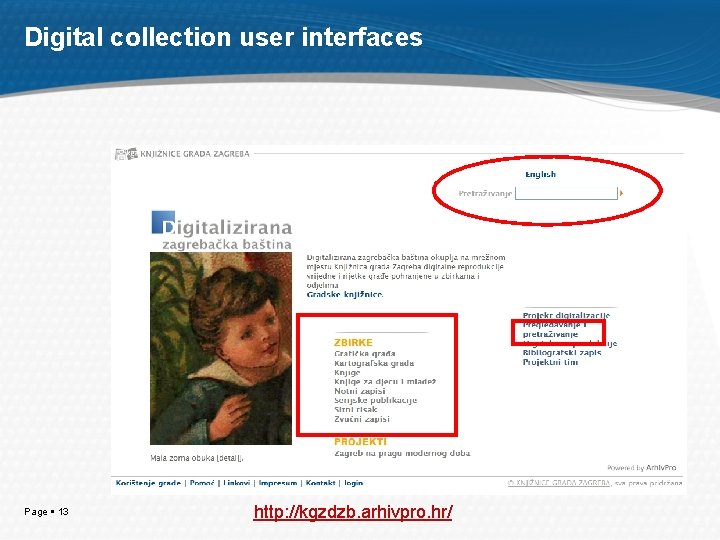Screen dimensions: 720x540
Task: Open the Knjige collection
Action: tap(347, 373)
